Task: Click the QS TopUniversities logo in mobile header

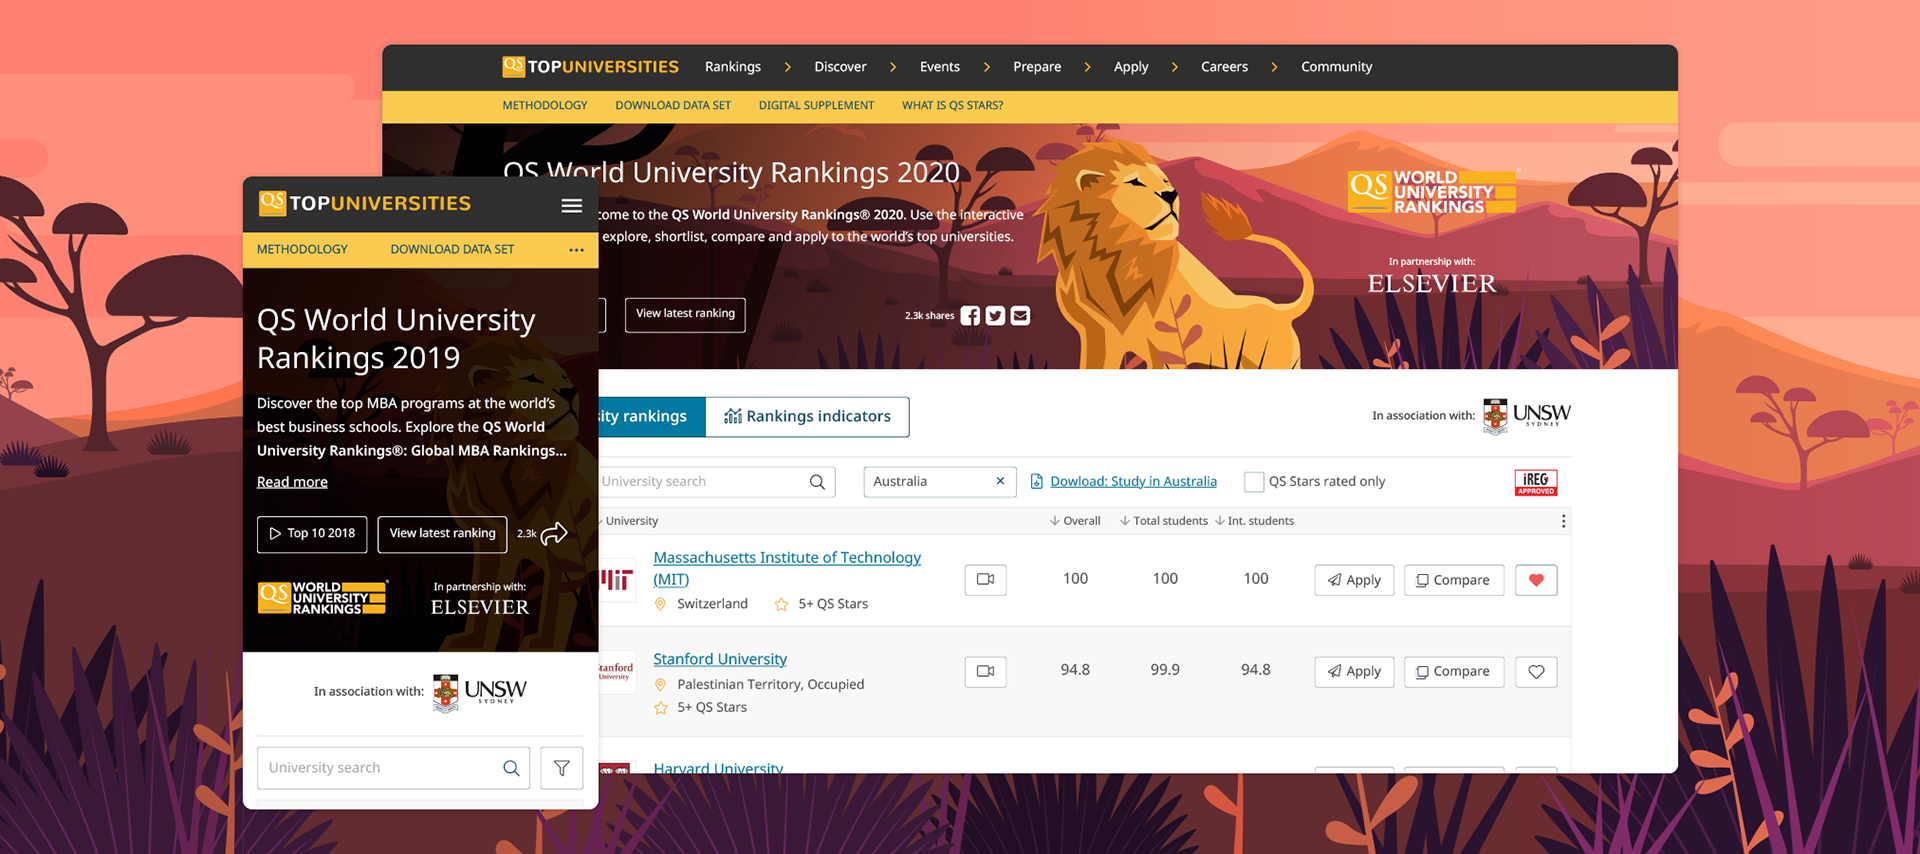Action: 364,203
